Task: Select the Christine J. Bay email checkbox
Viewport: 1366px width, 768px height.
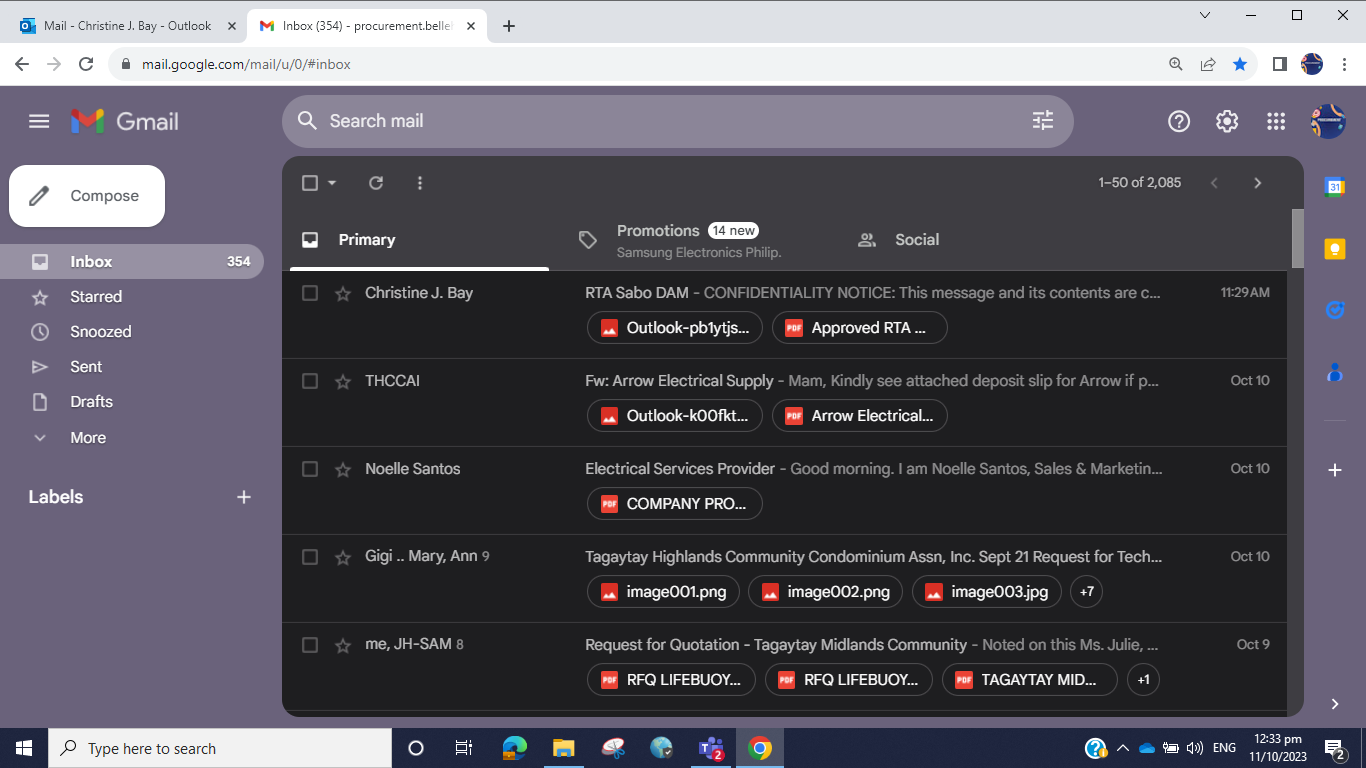Action: tap(310, 293)
